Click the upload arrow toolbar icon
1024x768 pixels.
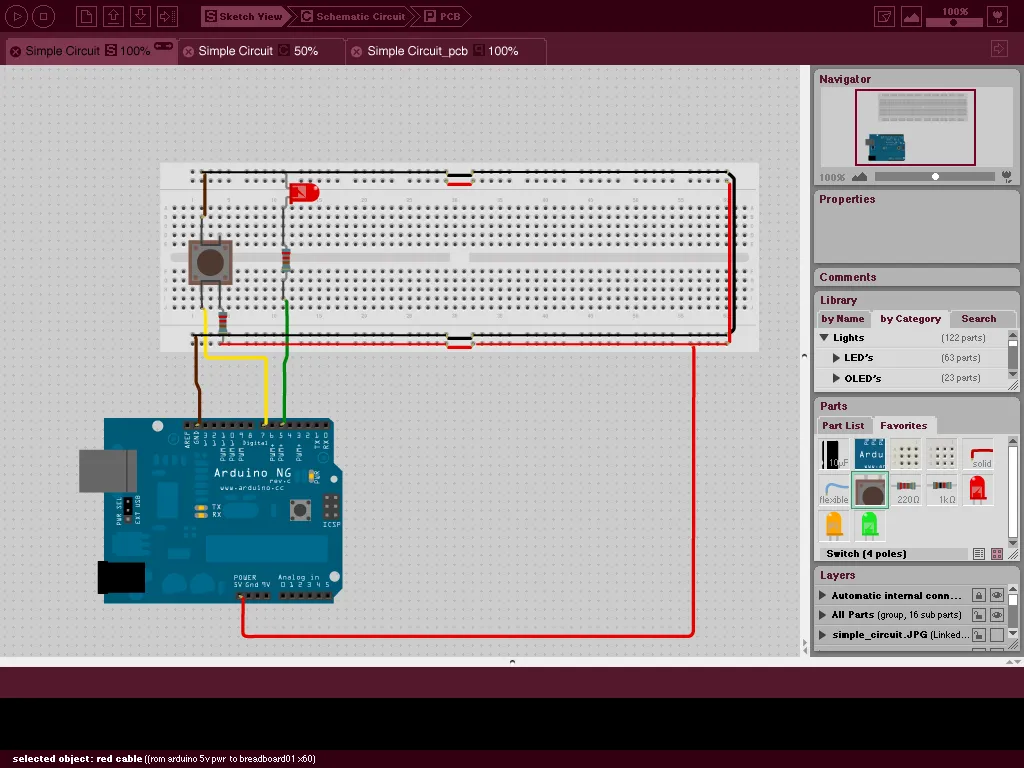(x=113, y=16)
